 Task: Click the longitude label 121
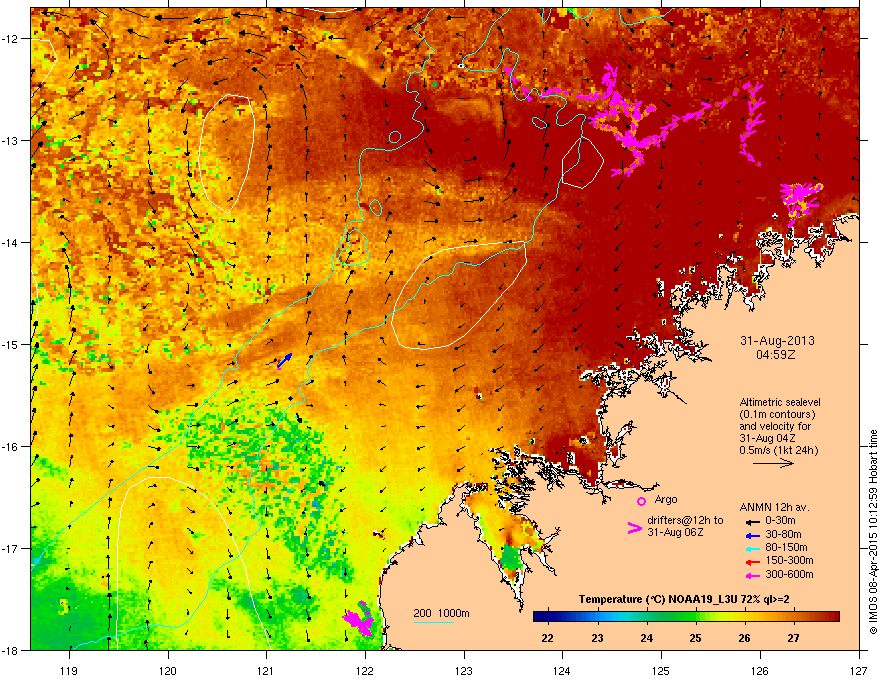(266, 670)
